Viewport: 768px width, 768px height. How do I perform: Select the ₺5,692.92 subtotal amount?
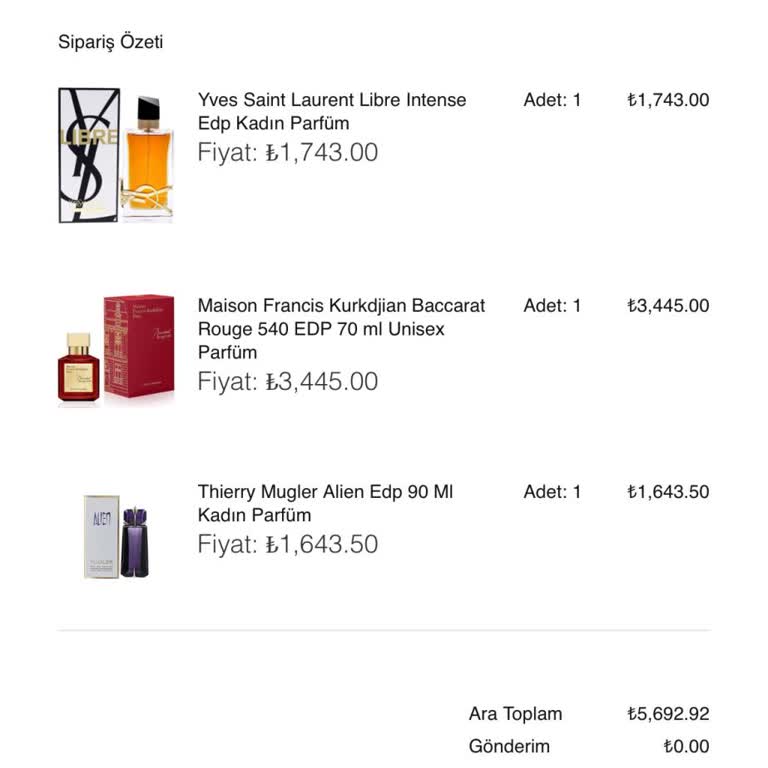[668, 714]
